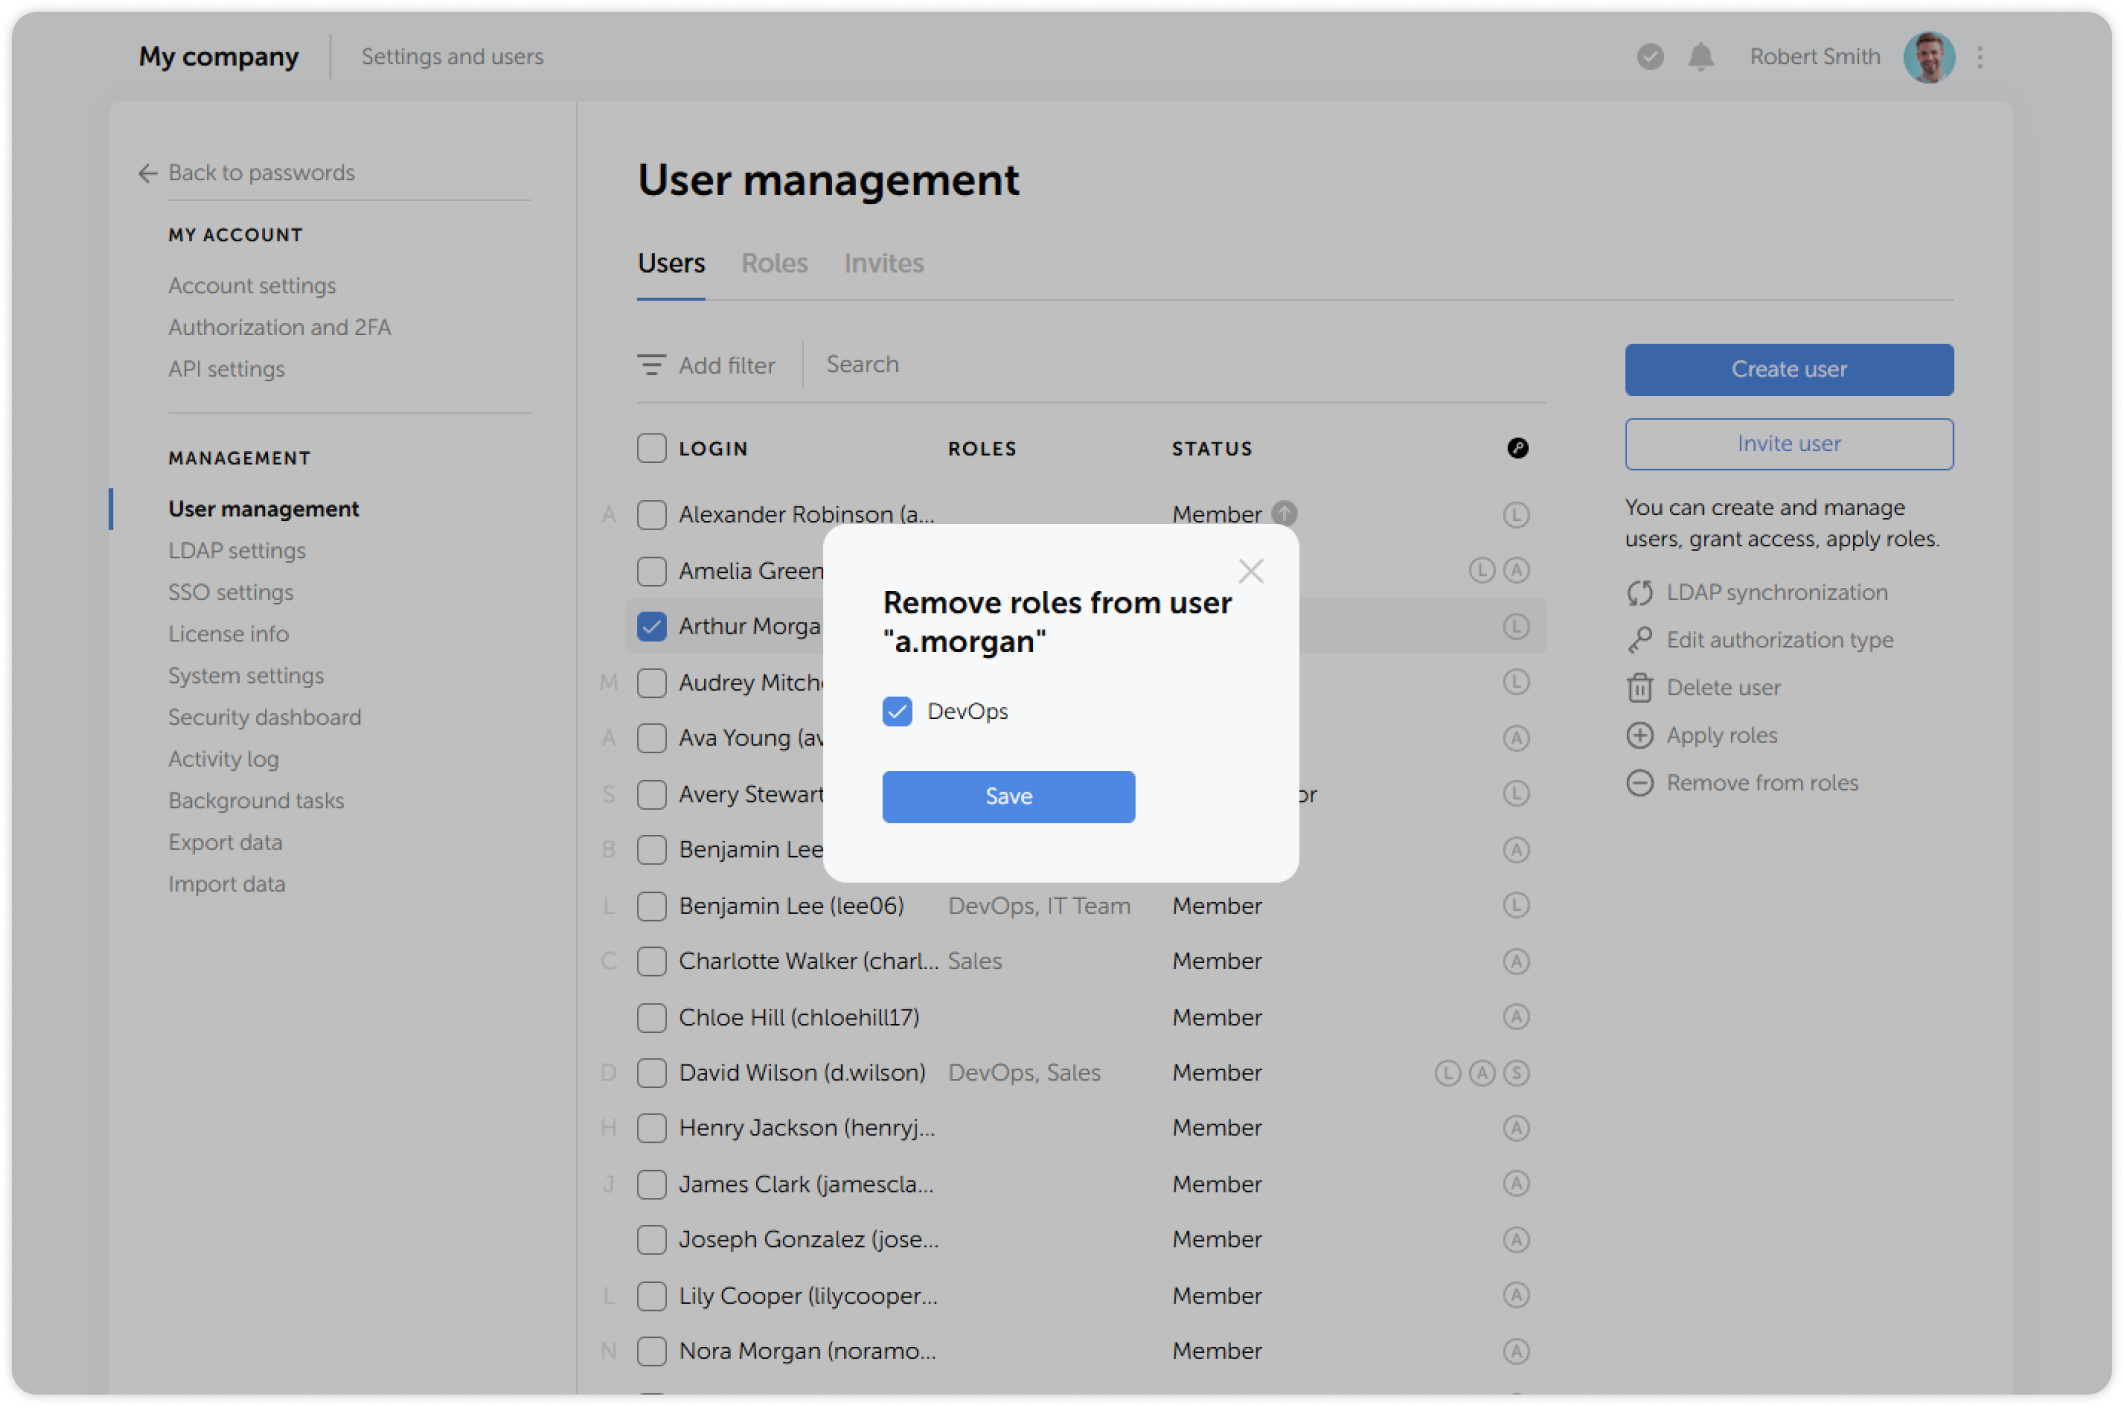Click the key icon in the table header
The height and width of the screenshot is (1407, 2124).
coord(1518,448)
